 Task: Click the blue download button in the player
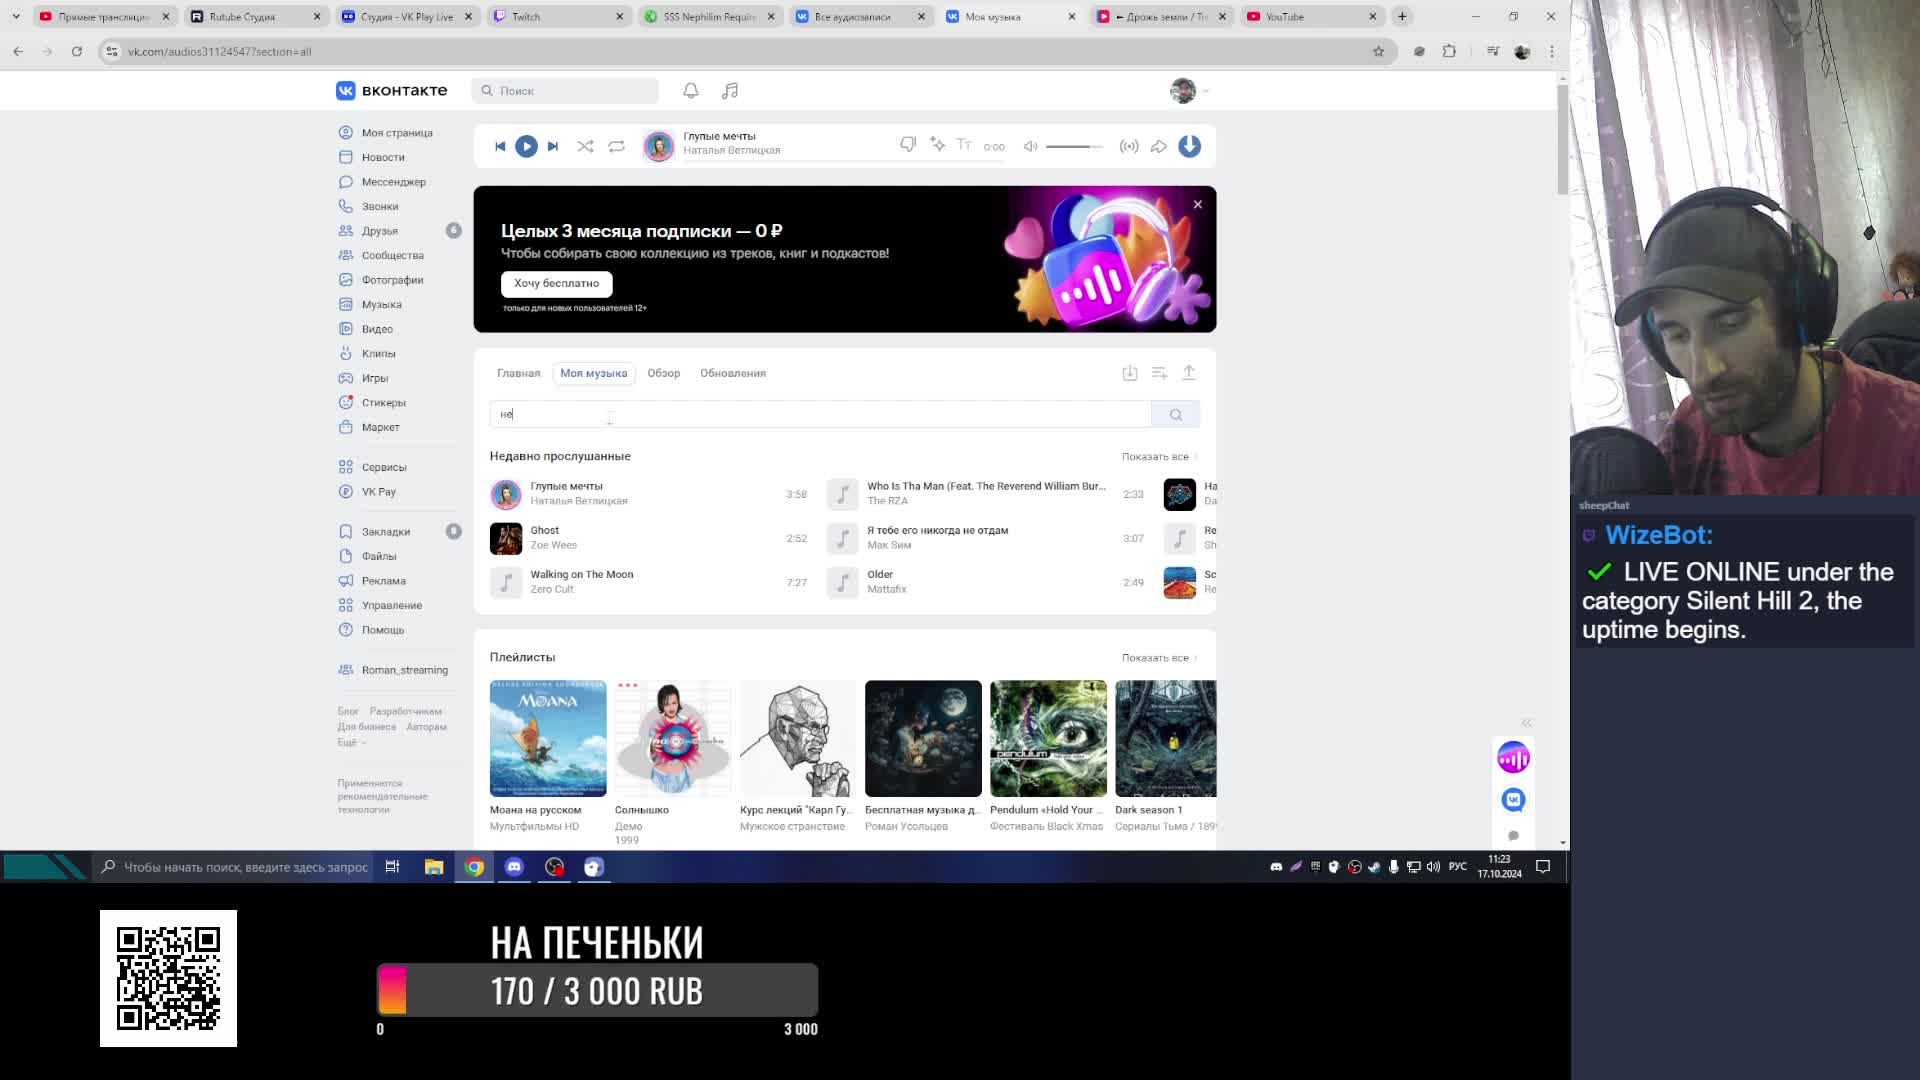(x=1189, y=146)
